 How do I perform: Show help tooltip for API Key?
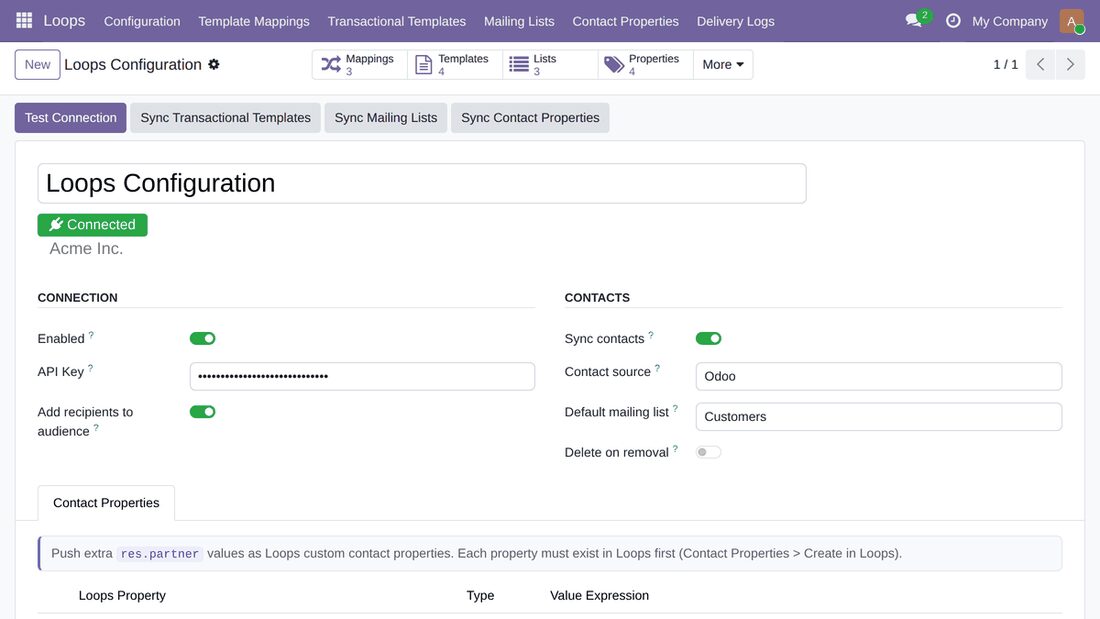90,368
